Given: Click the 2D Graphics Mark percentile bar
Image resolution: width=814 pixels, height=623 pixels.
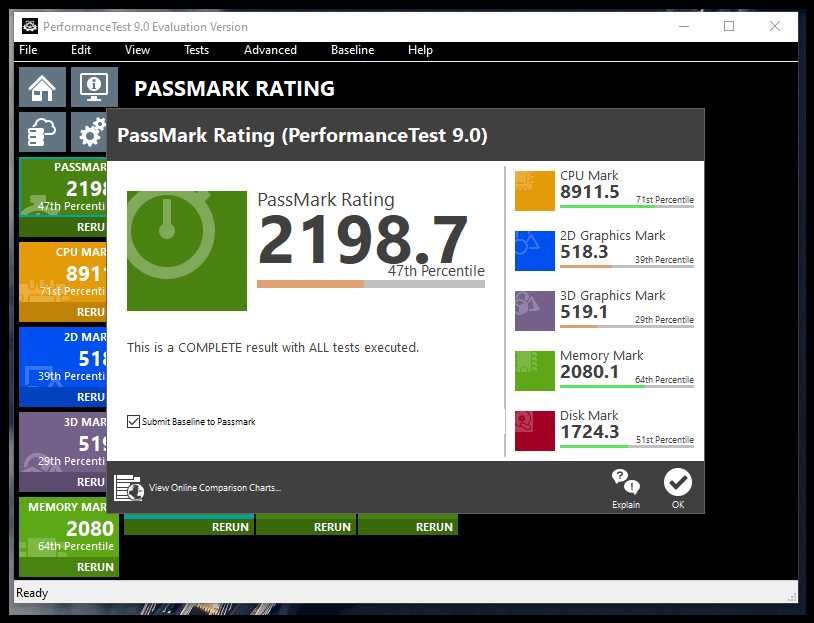Looking at the screenshot, I should click(x=627, y=266).
